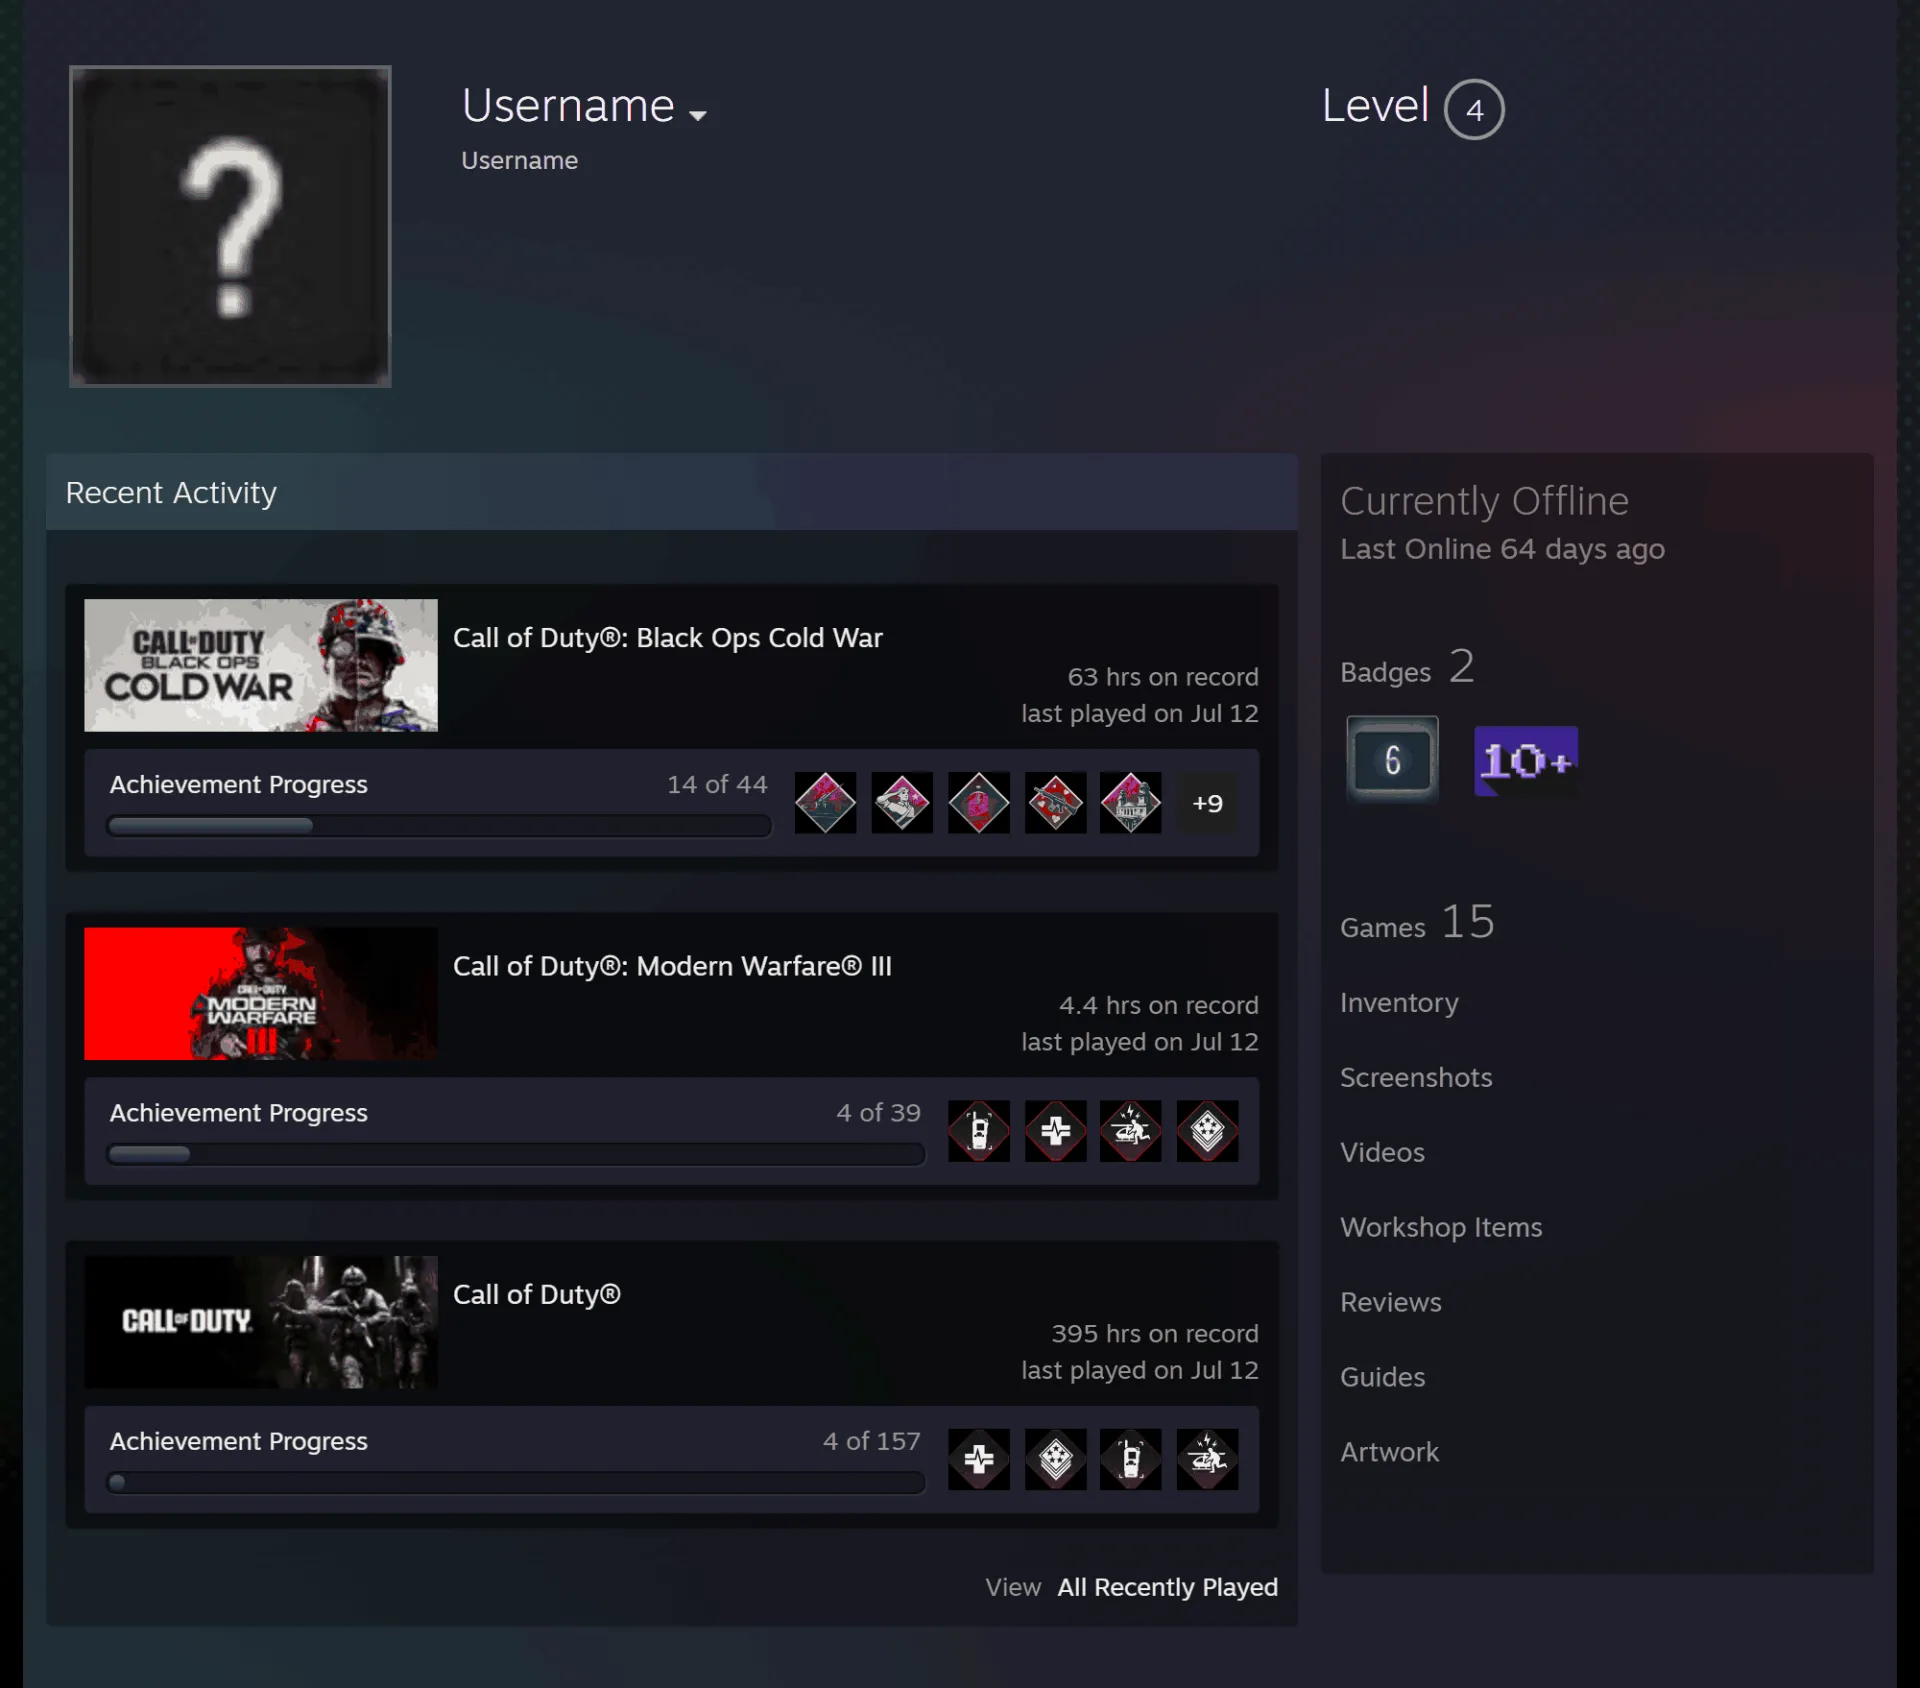The width and height of the screenshot is (1920, 1688).
Task: Open the black Call of Duty game thumbnail
Action: pyautogui.click(x=261, y=1322)
